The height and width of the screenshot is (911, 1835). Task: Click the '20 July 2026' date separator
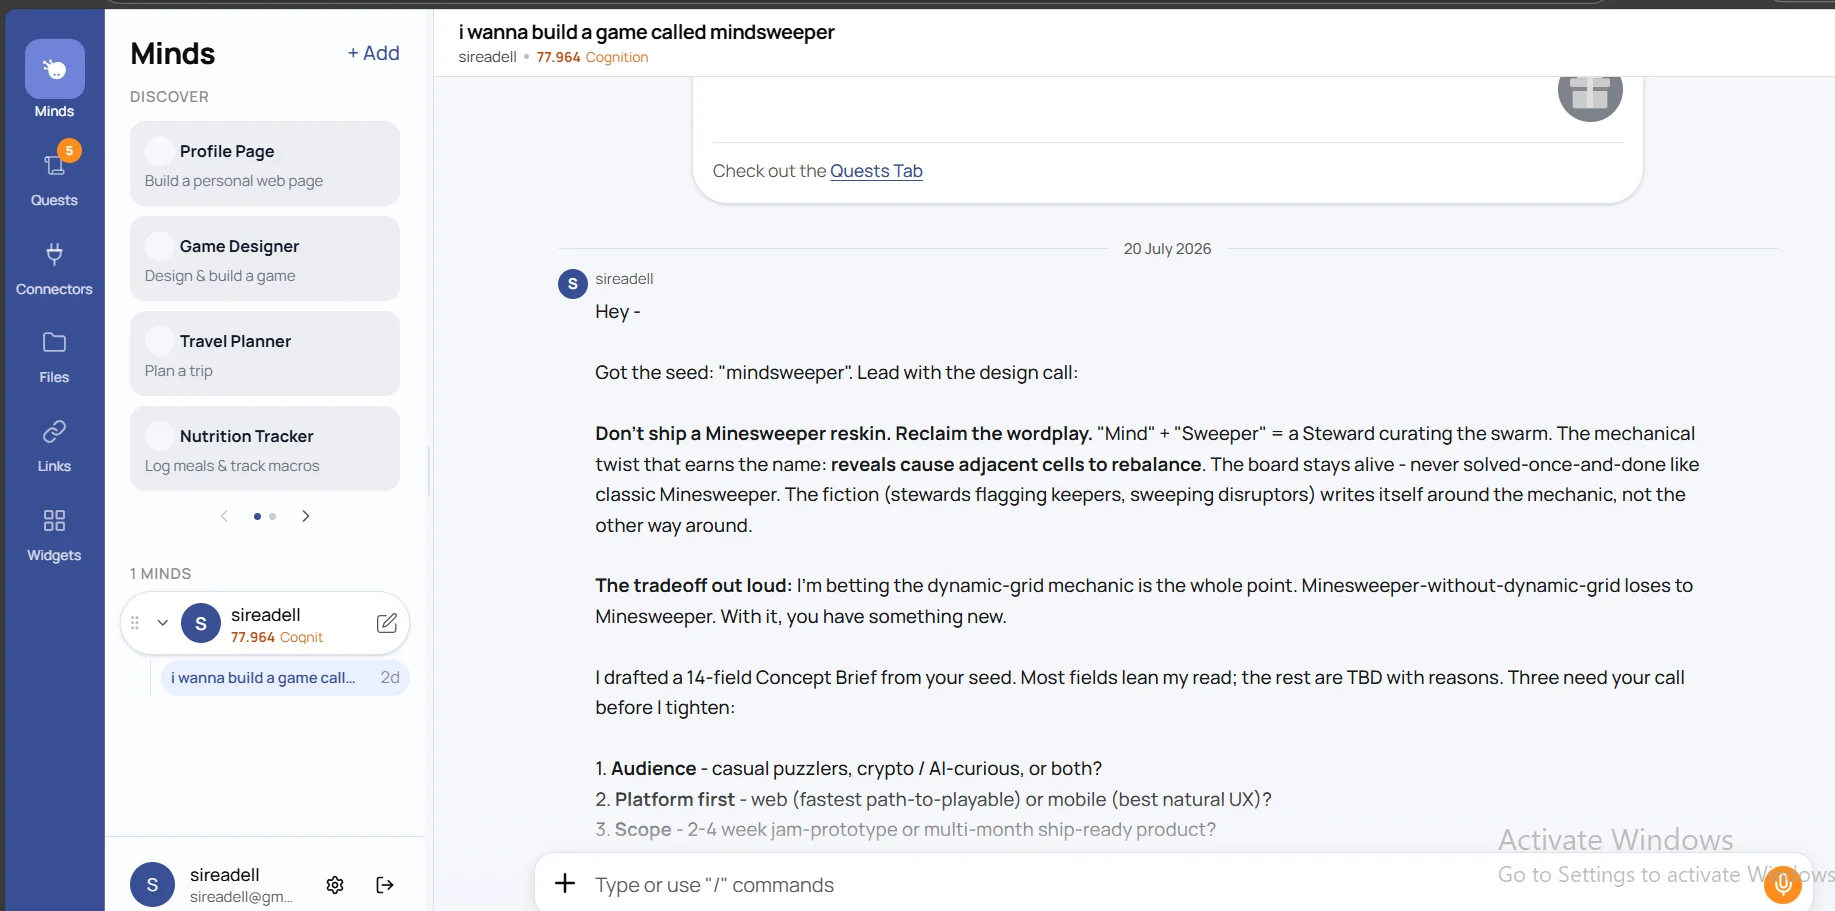coord(1167,249)
